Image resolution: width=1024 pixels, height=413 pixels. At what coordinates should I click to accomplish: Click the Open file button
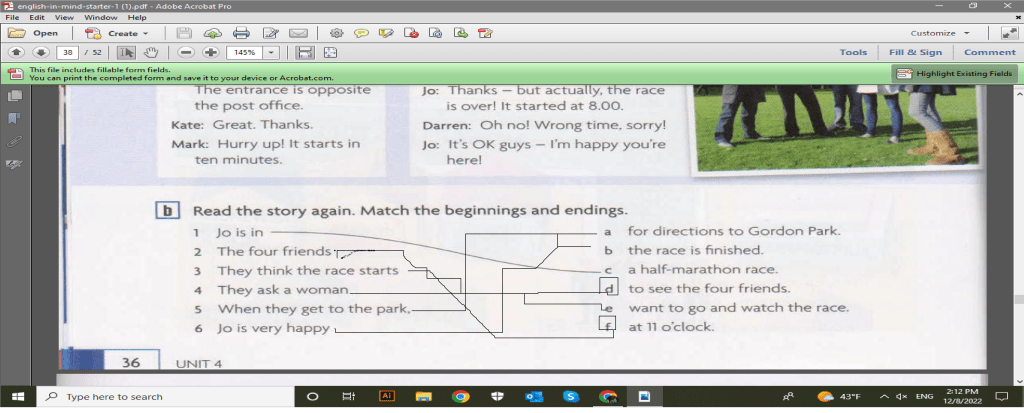pyautogui.click(x=36, y=33)
